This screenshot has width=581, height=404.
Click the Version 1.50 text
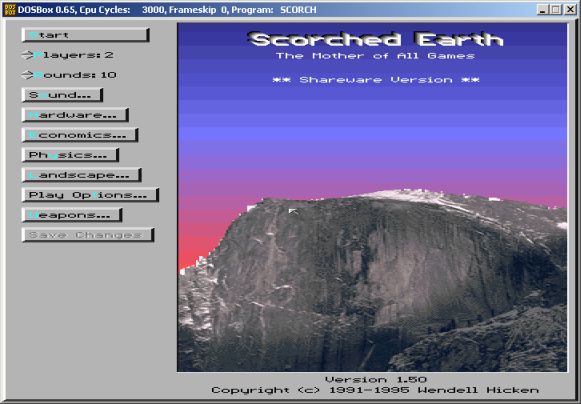pyautogui.click(x=376, y=380)
